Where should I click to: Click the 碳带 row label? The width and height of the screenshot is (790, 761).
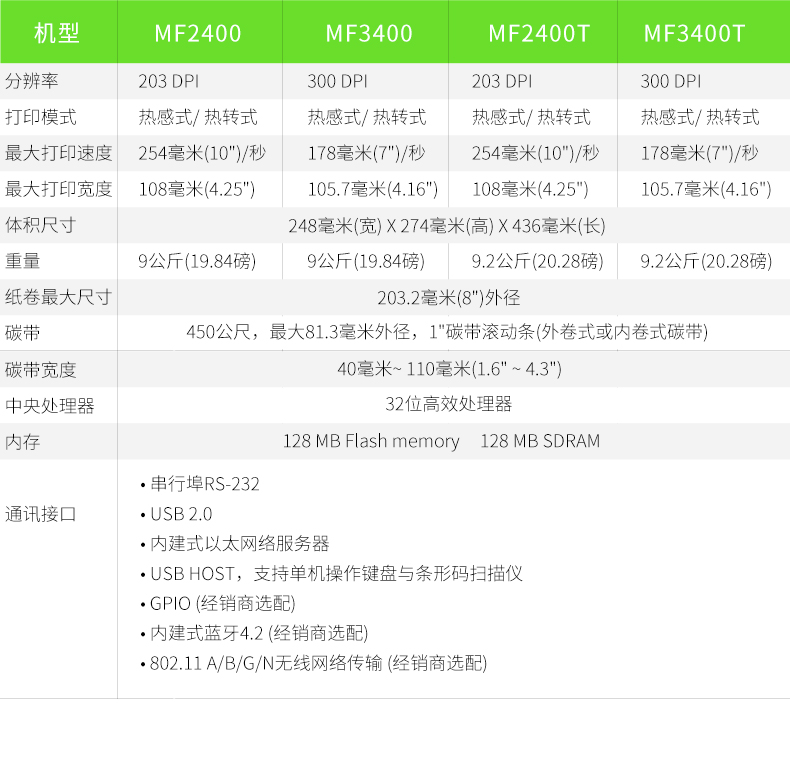click(x=23, y=333)
